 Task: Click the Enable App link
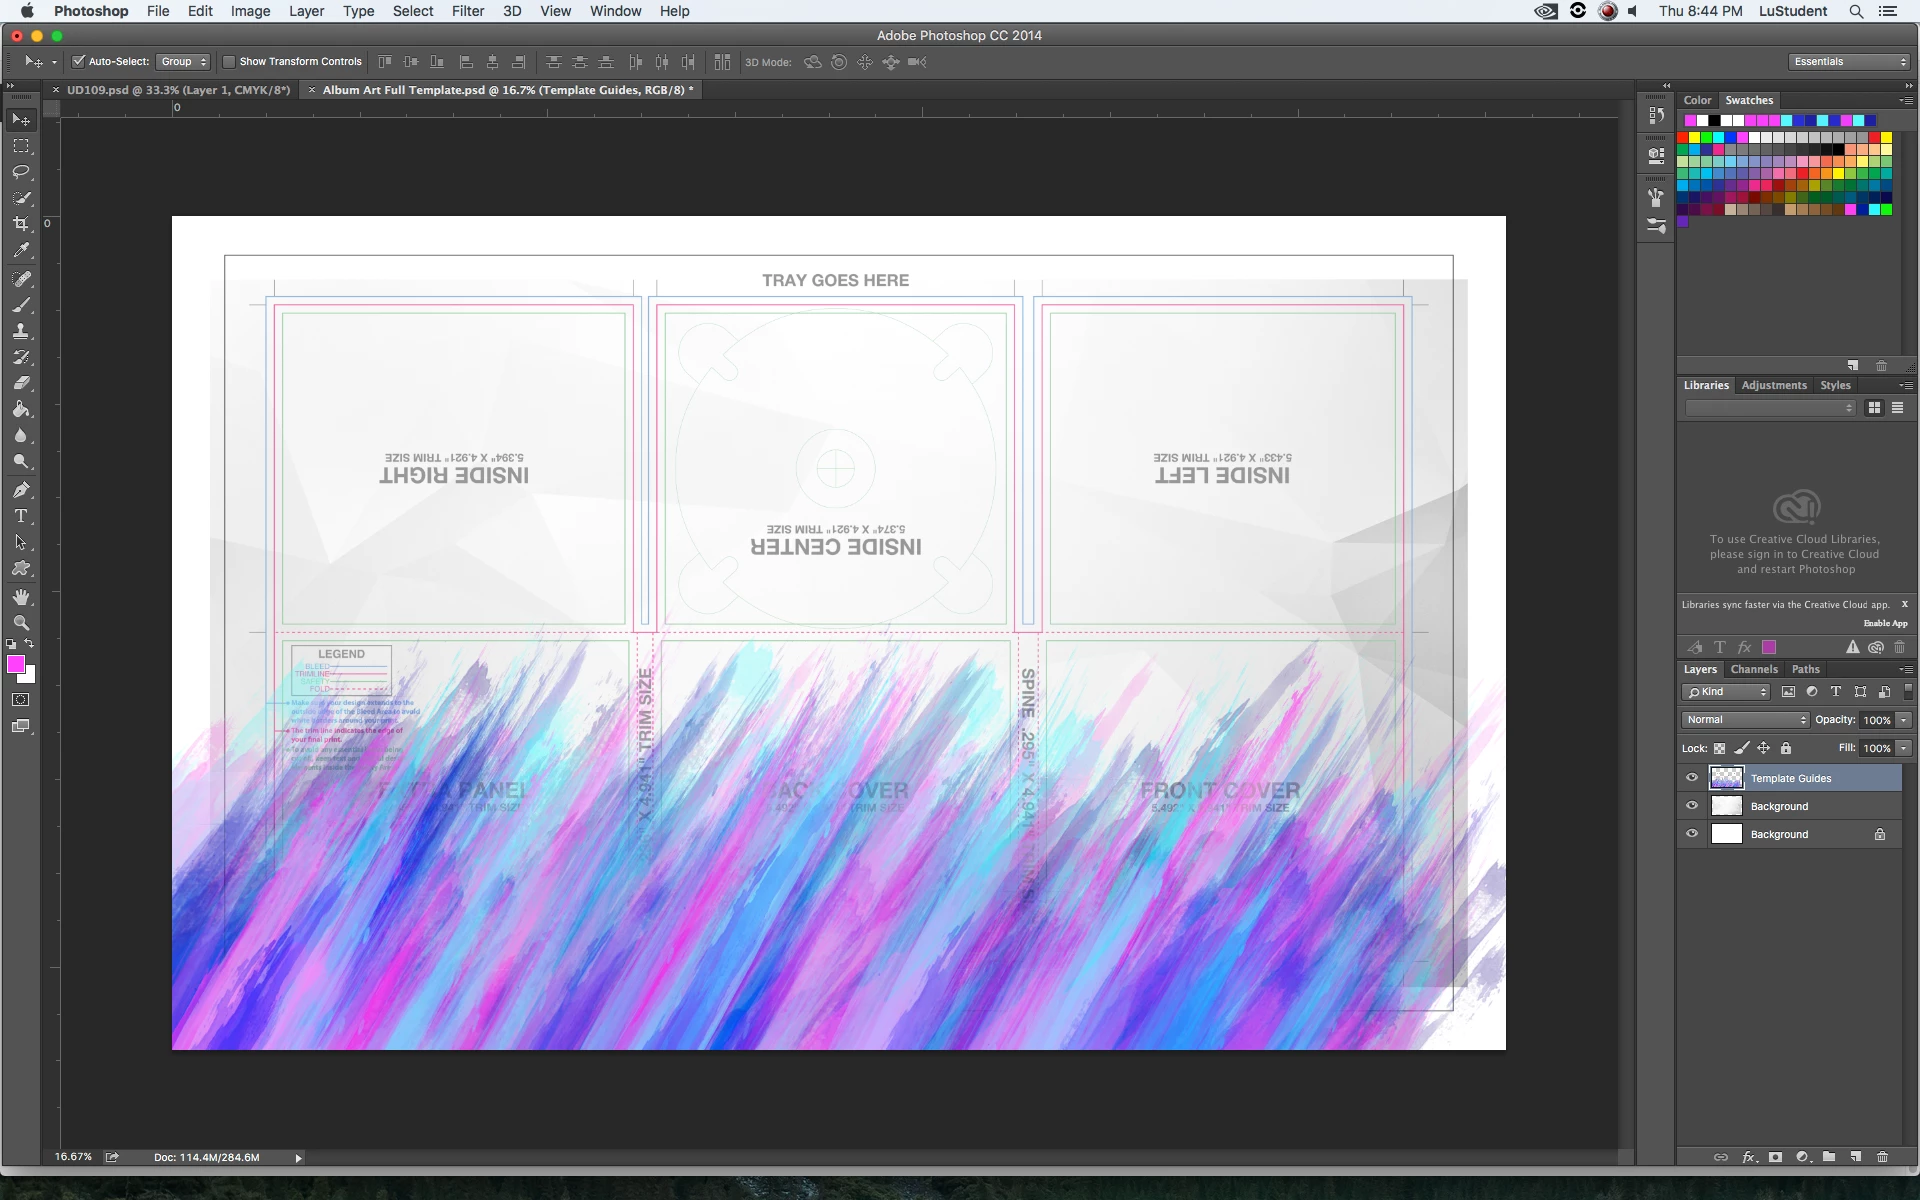1885,623
